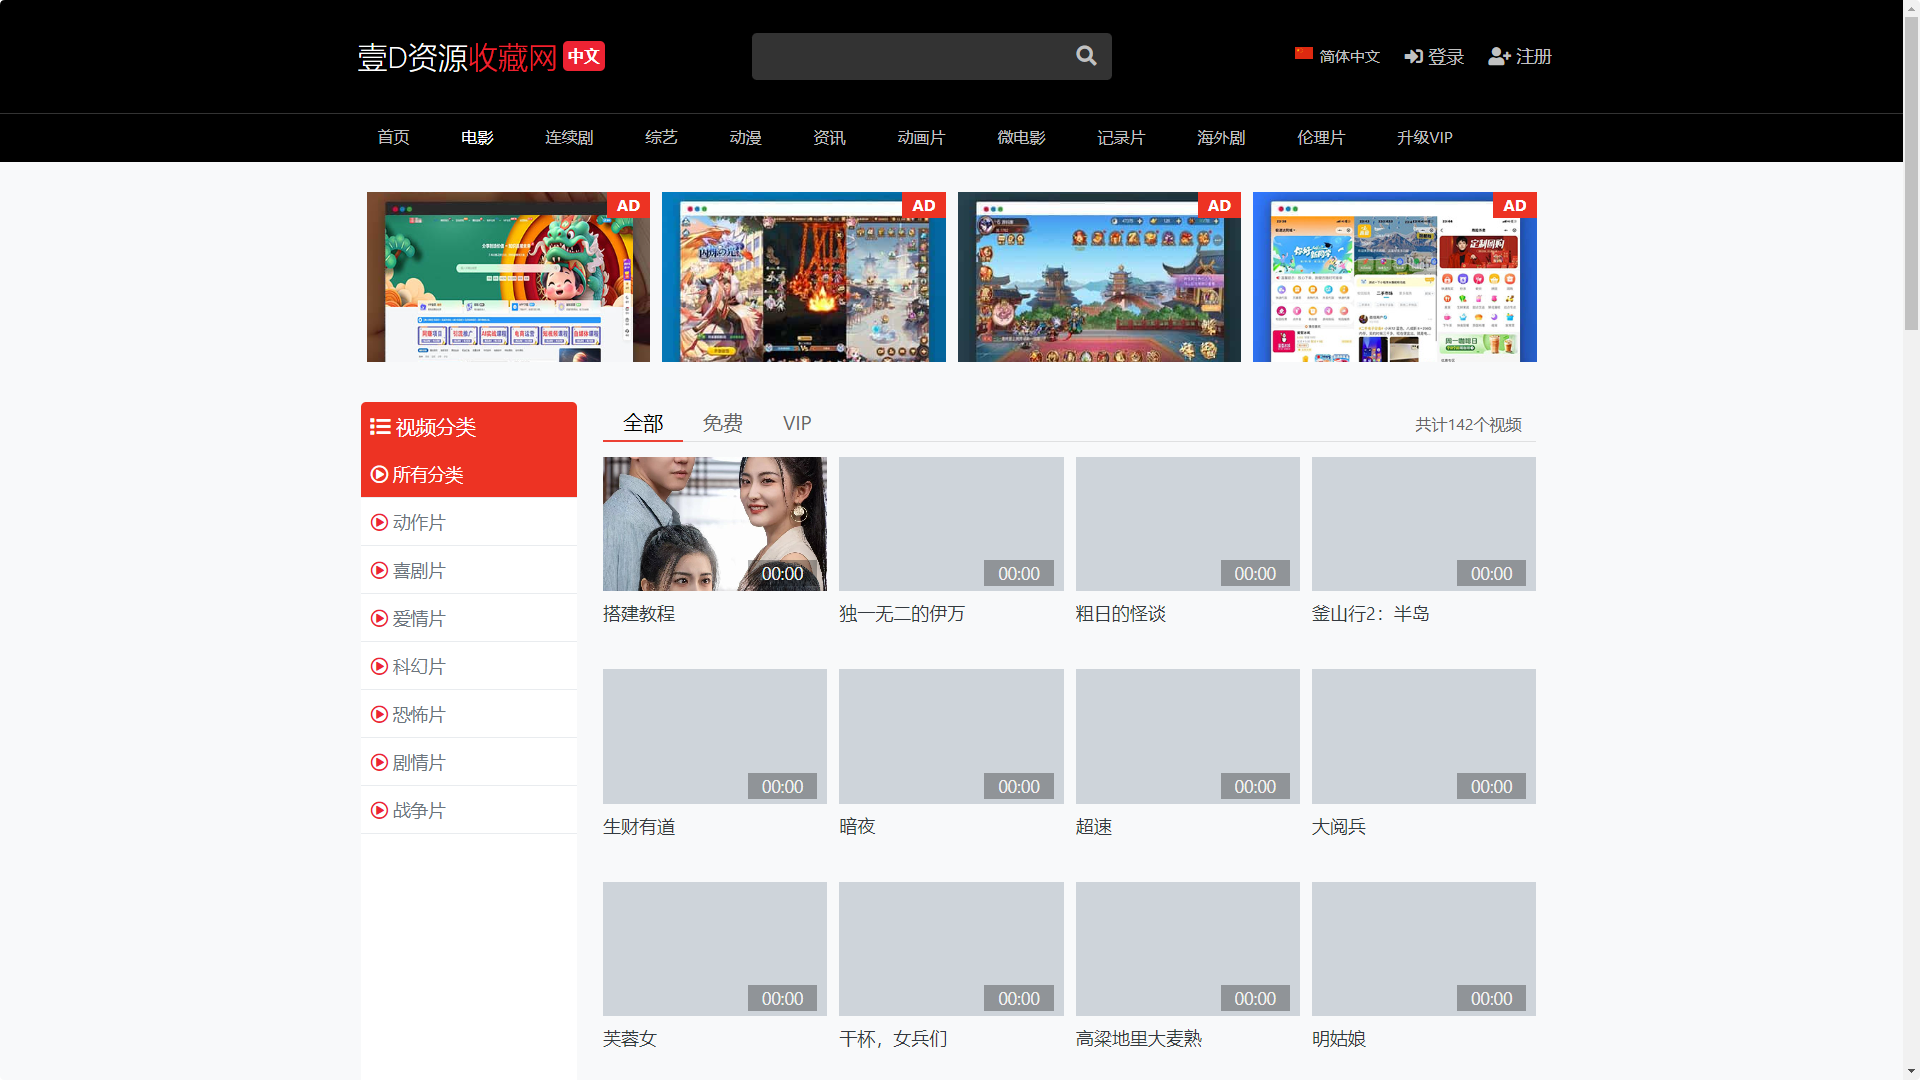Switch to the 免费 tab
This screenshot has width=1920, height=1080.
pos(722,423)
